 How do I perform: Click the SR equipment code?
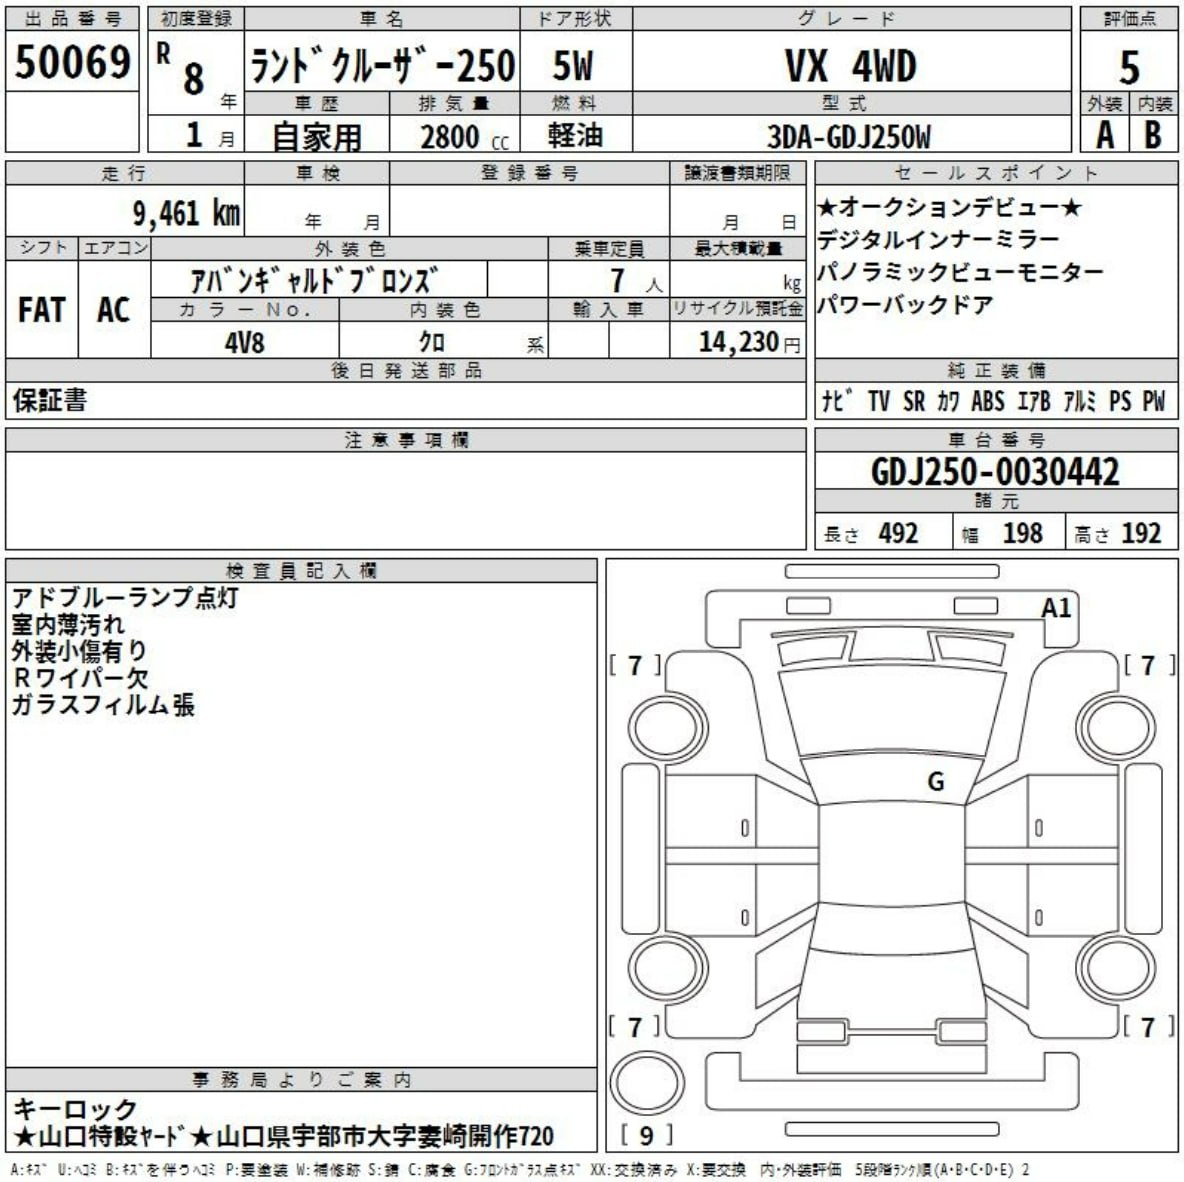tap(914, 401)
